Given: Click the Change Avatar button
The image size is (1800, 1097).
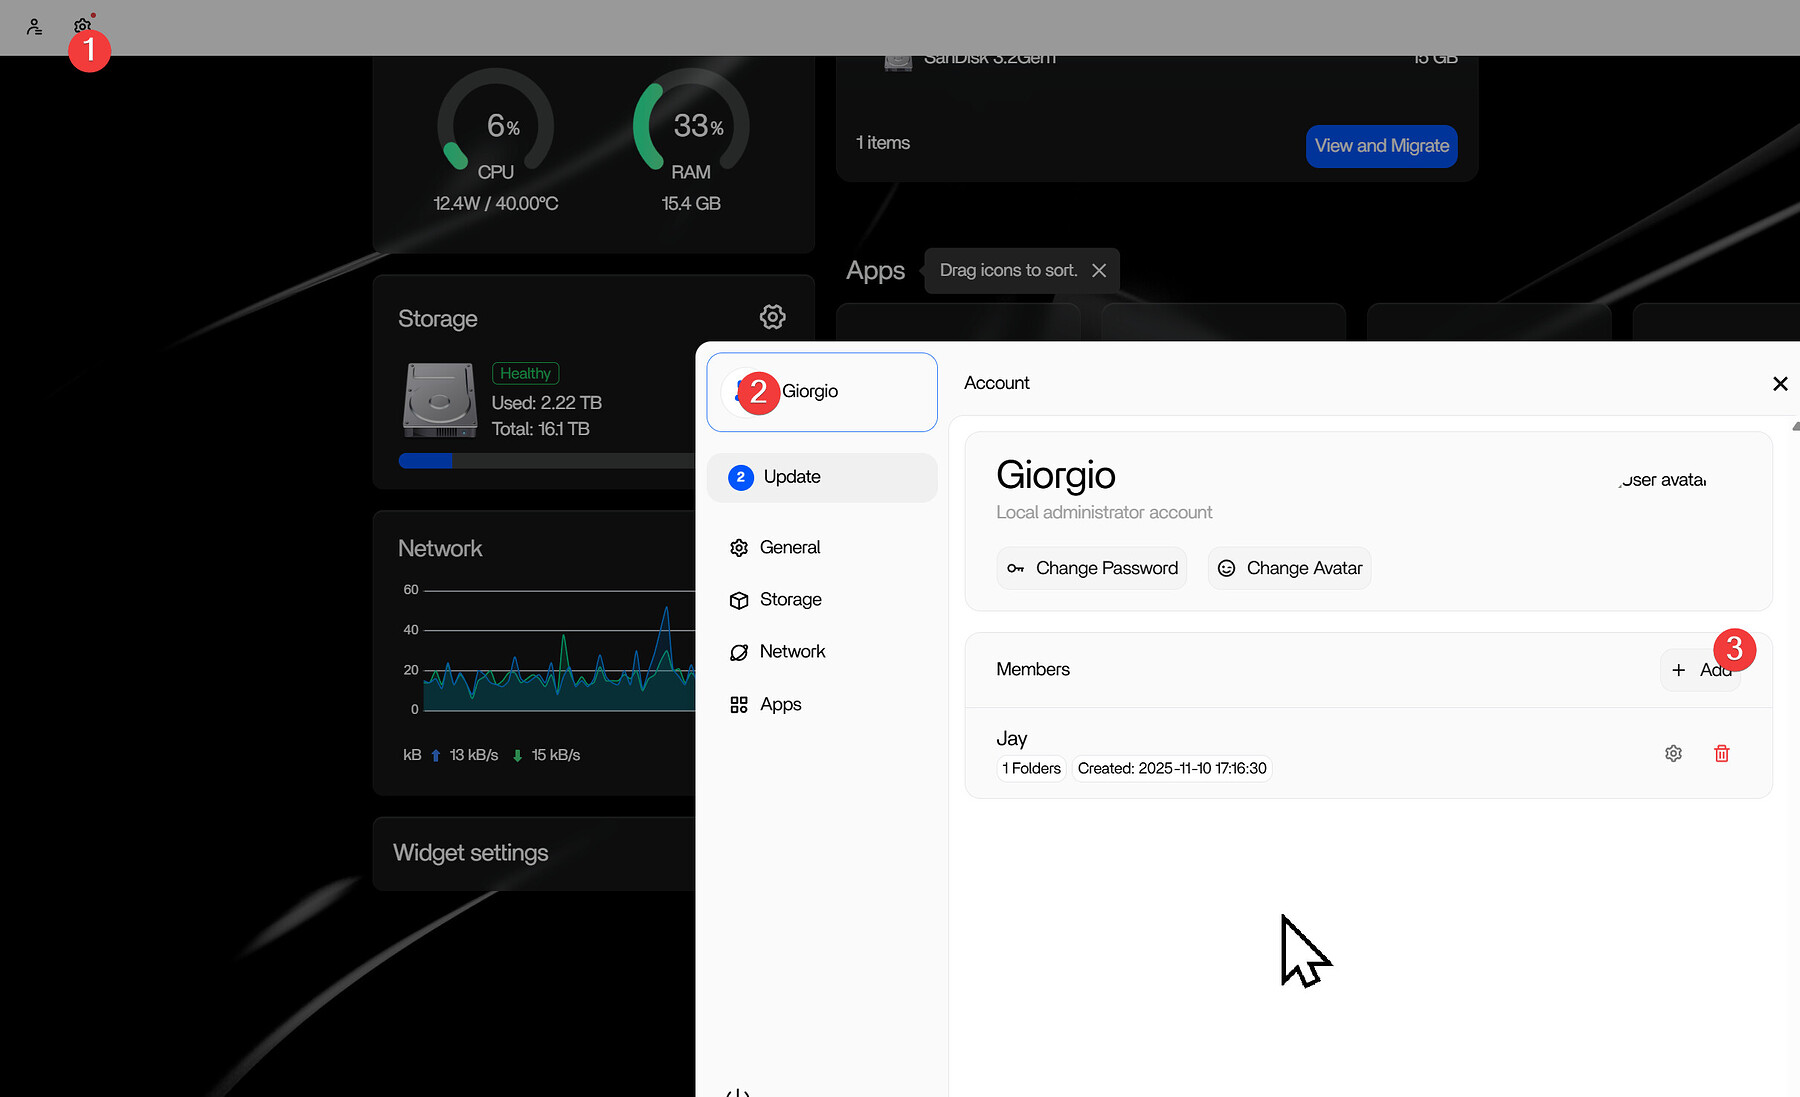Looking at the screenshot, I should [1289, 568].
